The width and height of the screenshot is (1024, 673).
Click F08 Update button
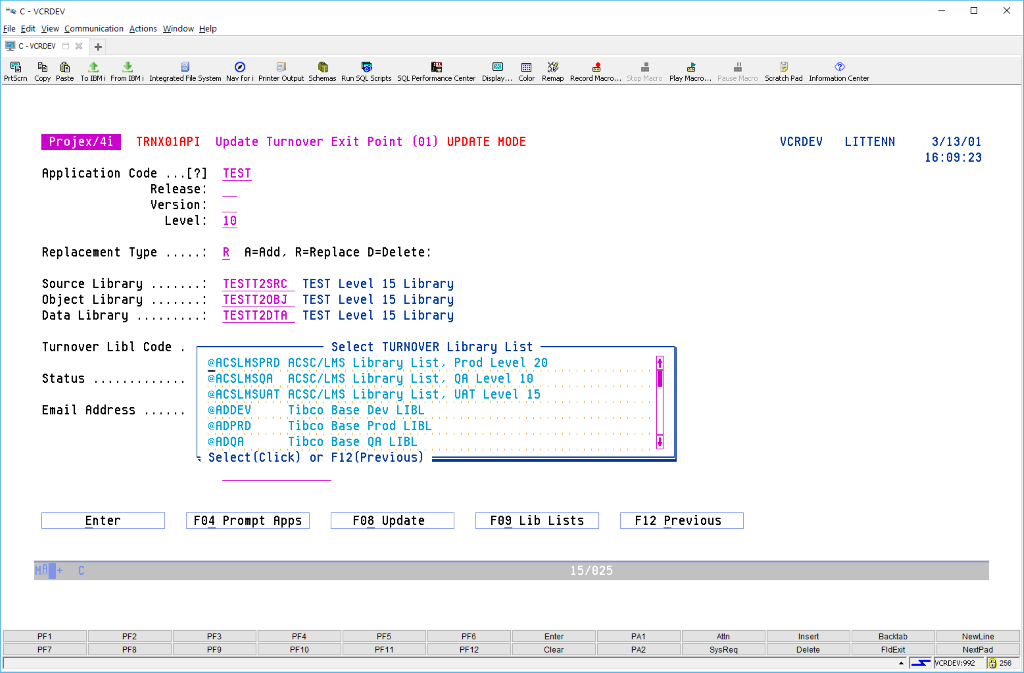point(392,520)
